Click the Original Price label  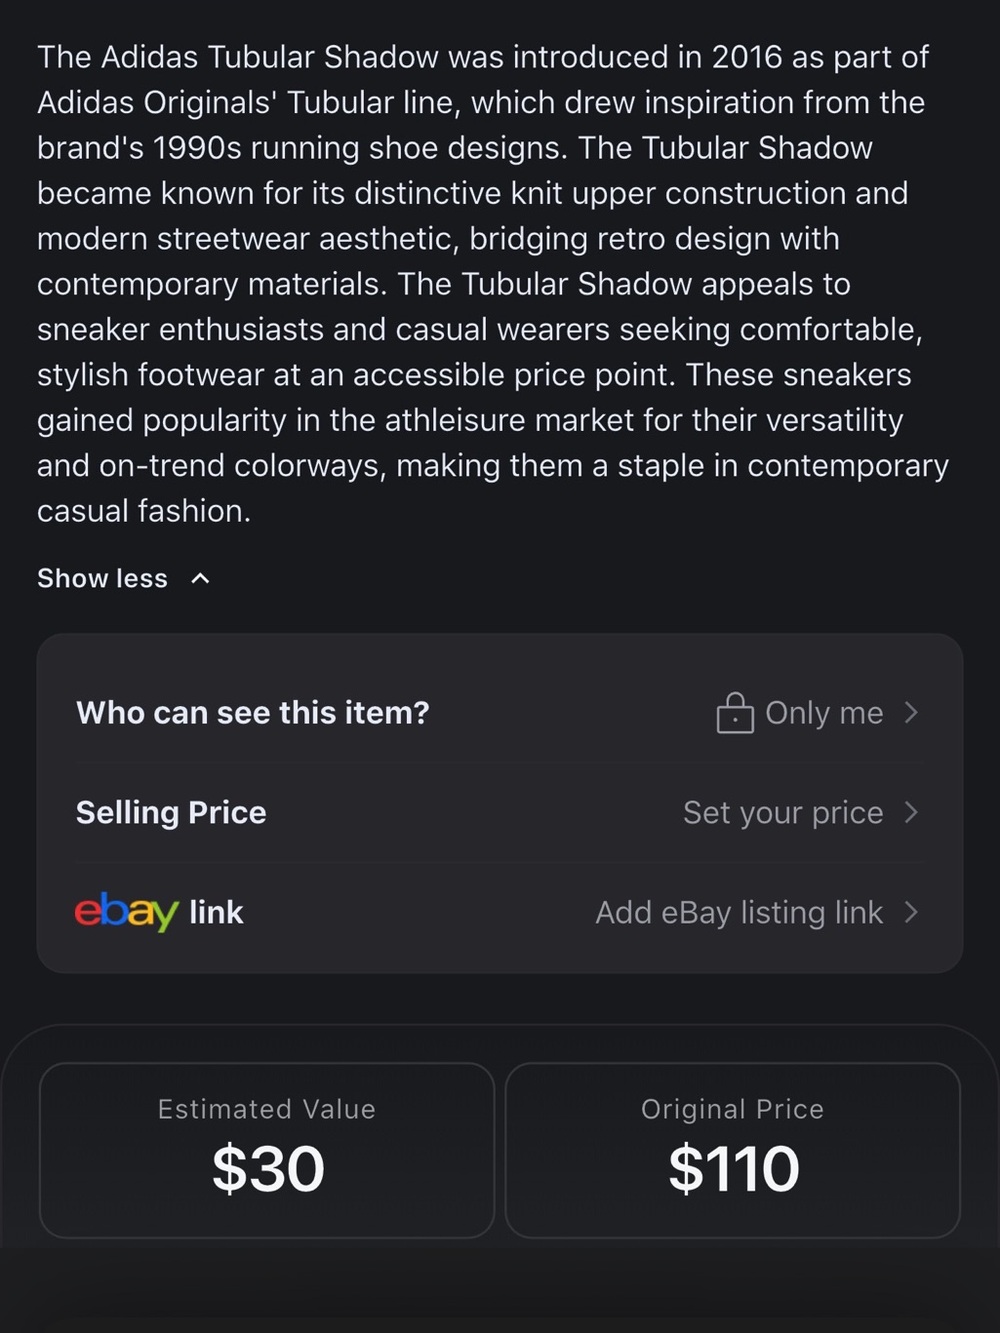(x=733, y=1109)
